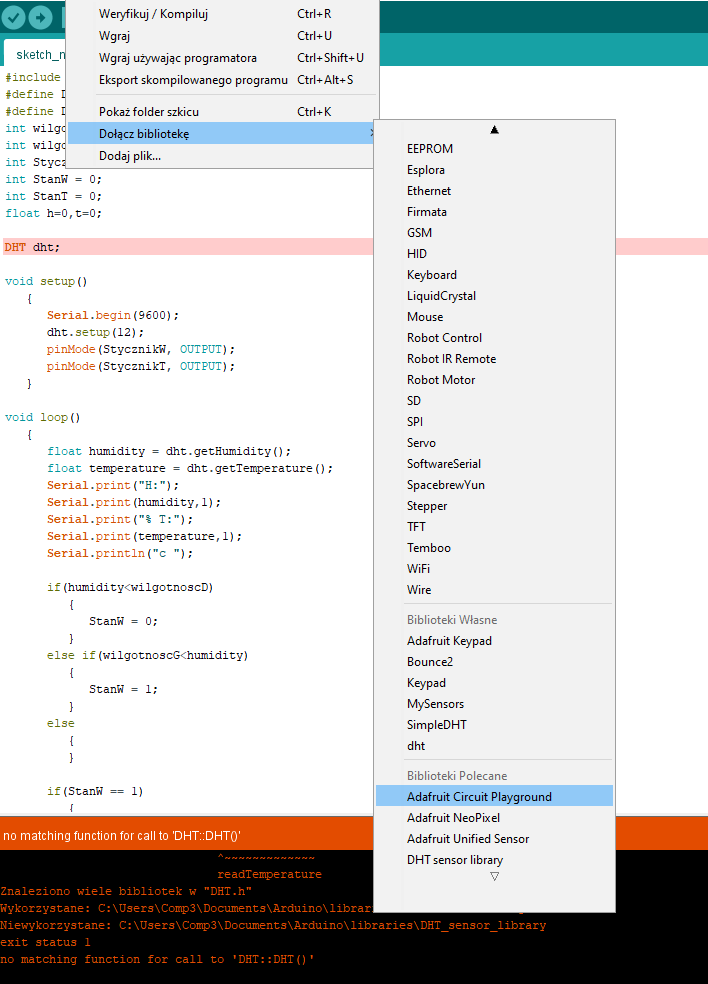Viewport: 708px width, 984px height.
Task: Include the HID library
Action: [494, 254]
